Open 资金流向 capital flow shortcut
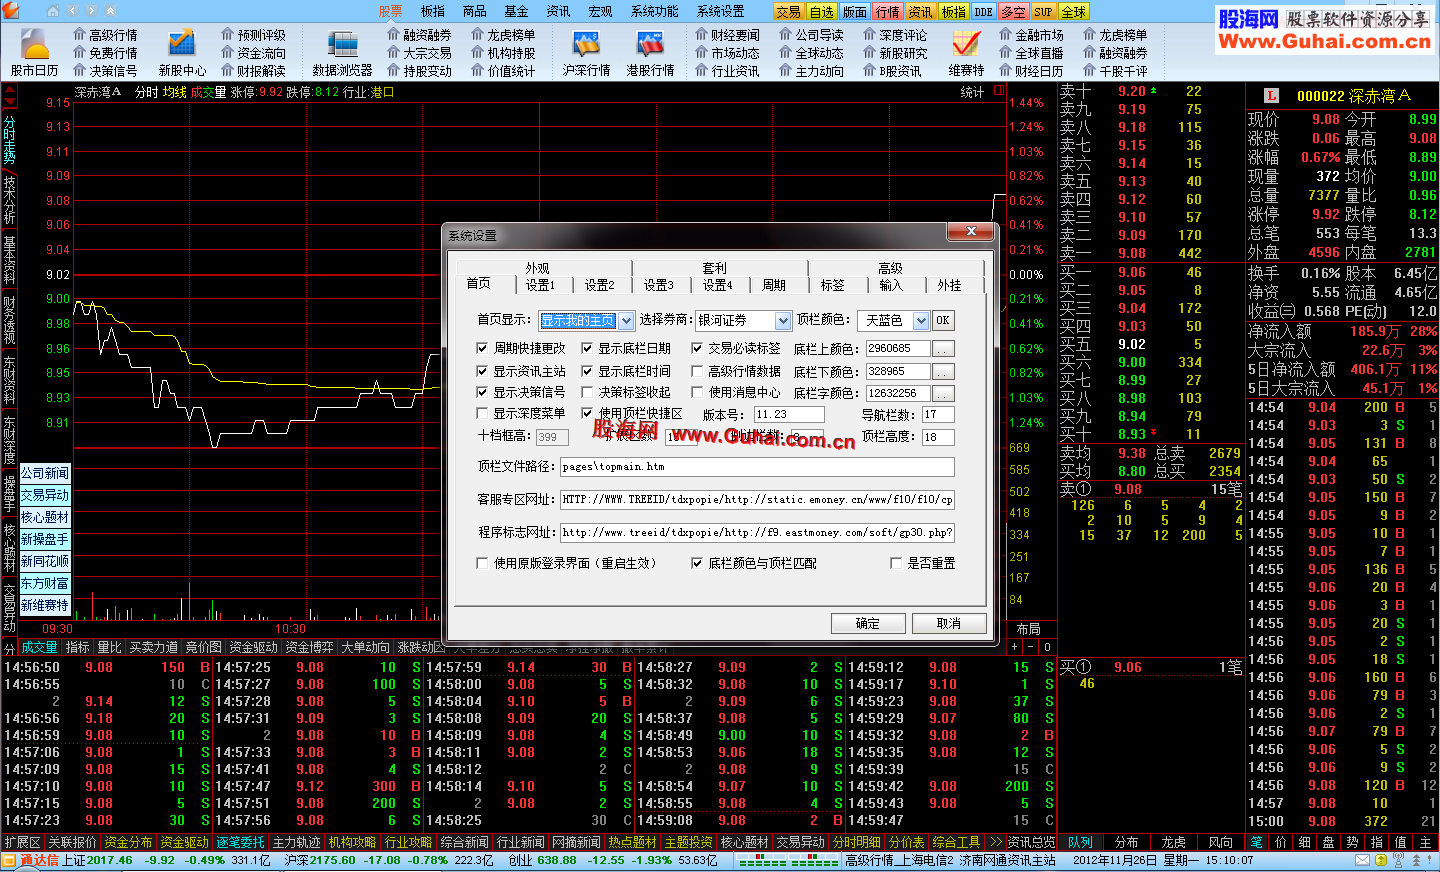 (253, 53)
